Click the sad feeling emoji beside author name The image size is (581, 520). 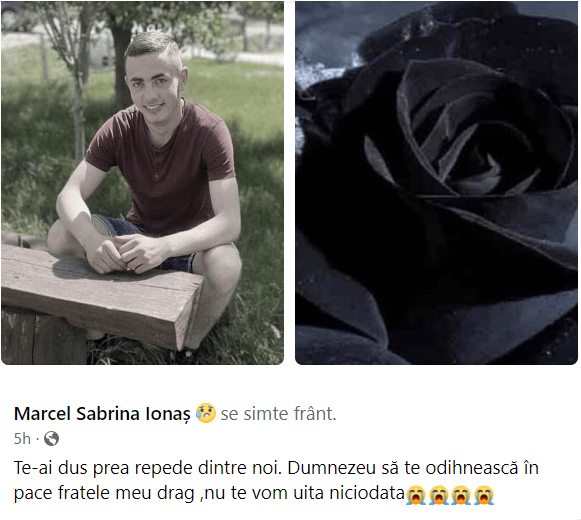click(205, 413)
